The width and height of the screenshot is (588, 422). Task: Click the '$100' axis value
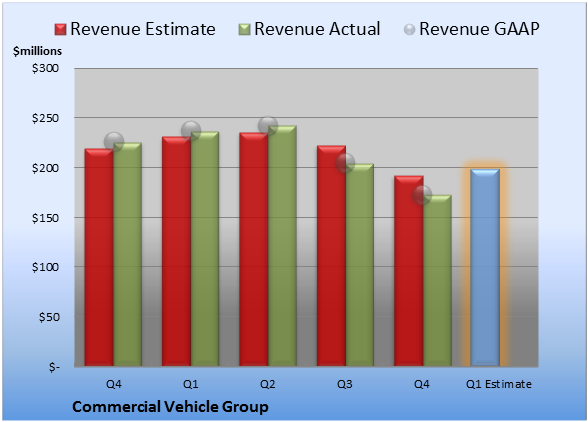(45, 267)
